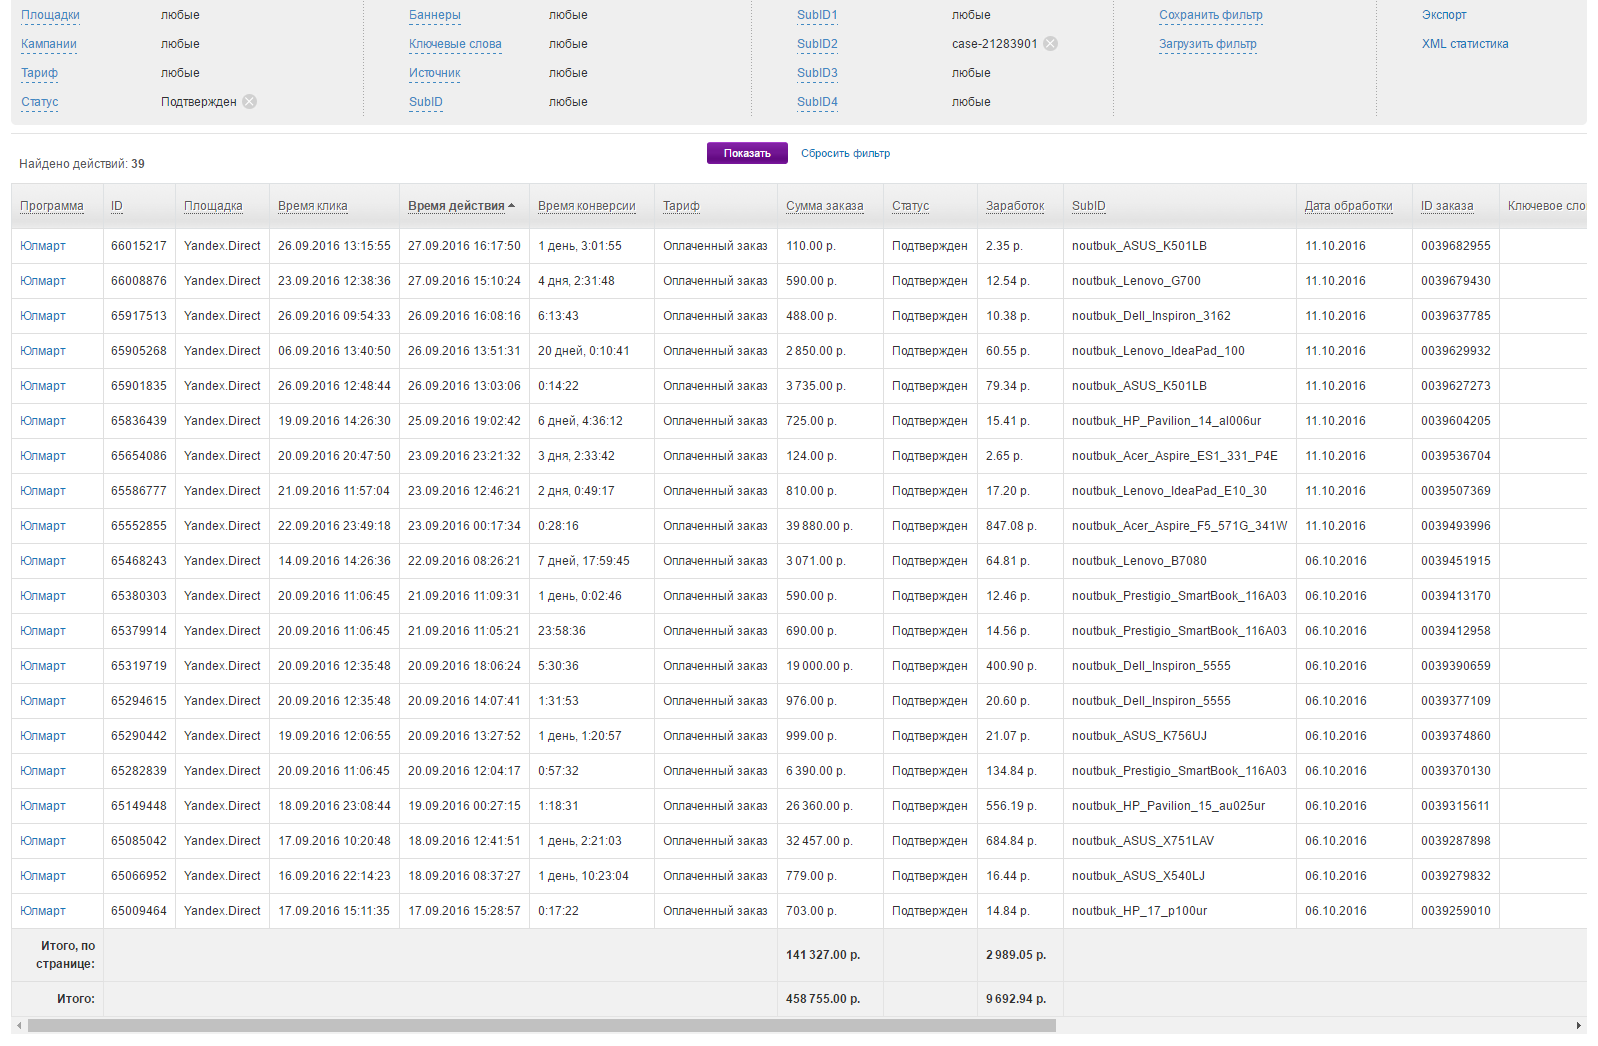Sort table by Время действия column

tap(456, 206)
